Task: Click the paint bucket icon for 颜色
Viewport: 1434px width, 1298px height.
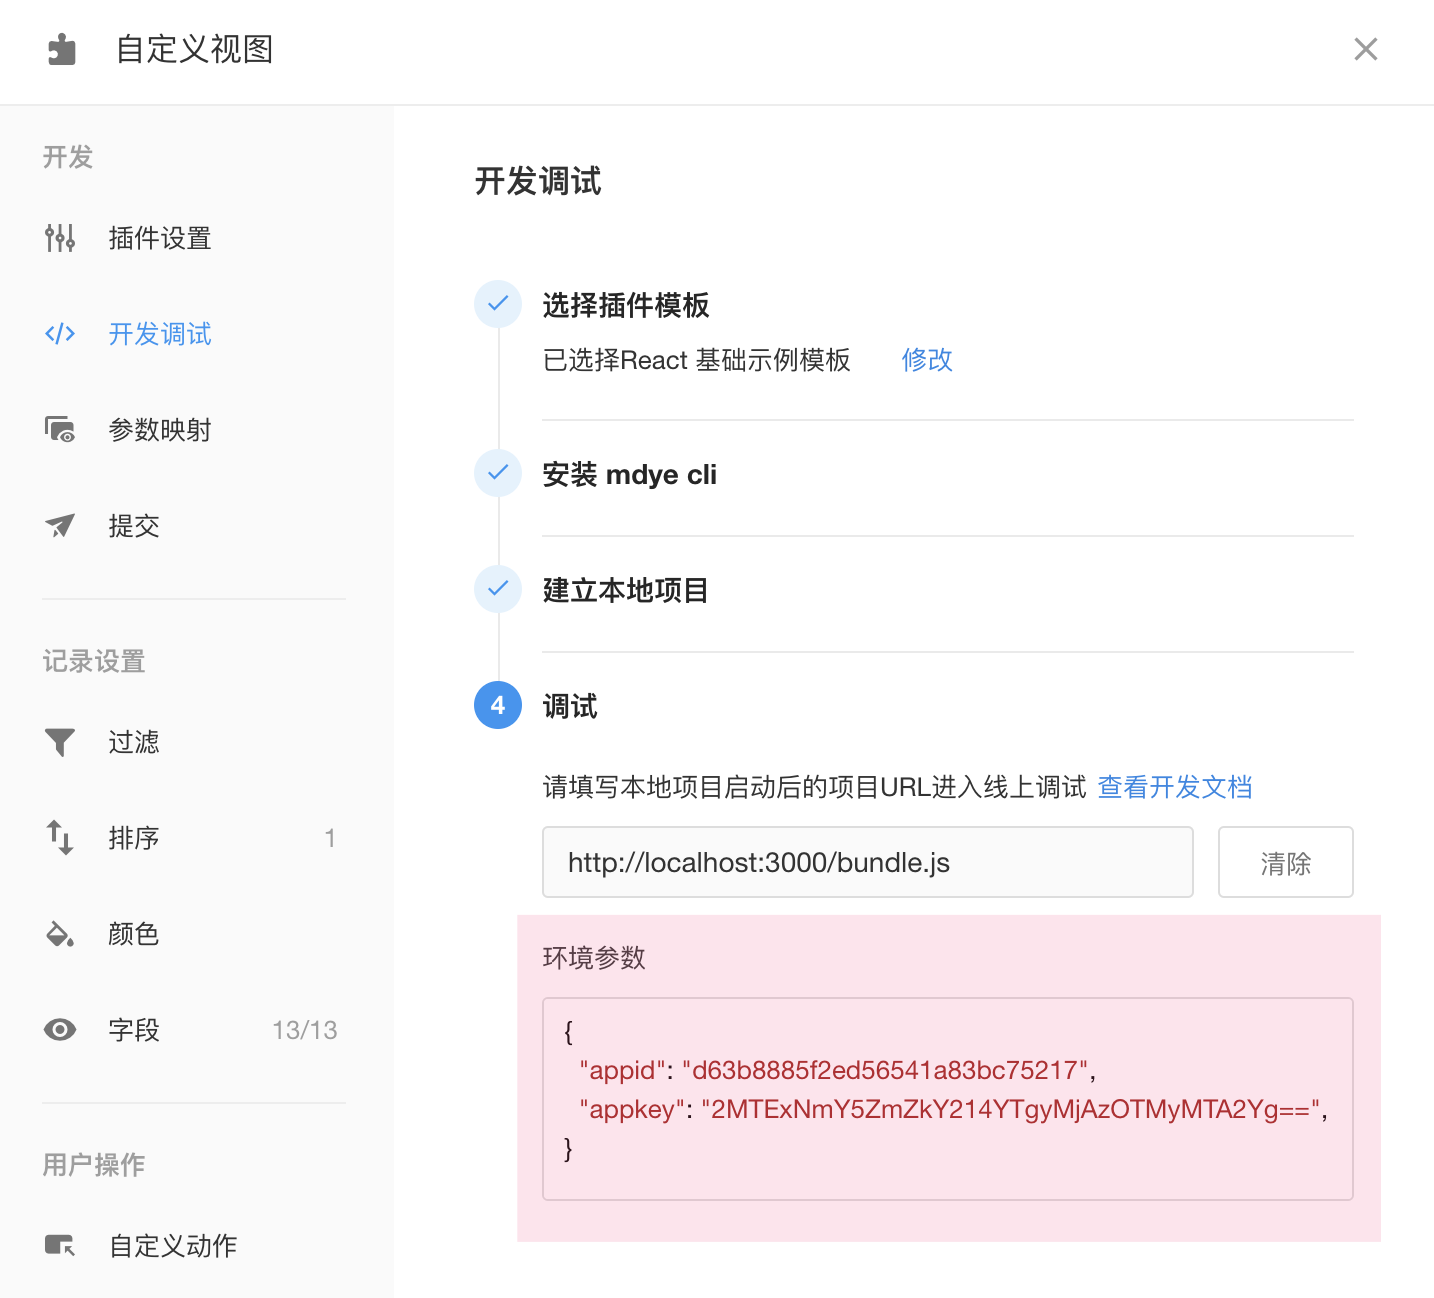Action: tap(60, 934)
